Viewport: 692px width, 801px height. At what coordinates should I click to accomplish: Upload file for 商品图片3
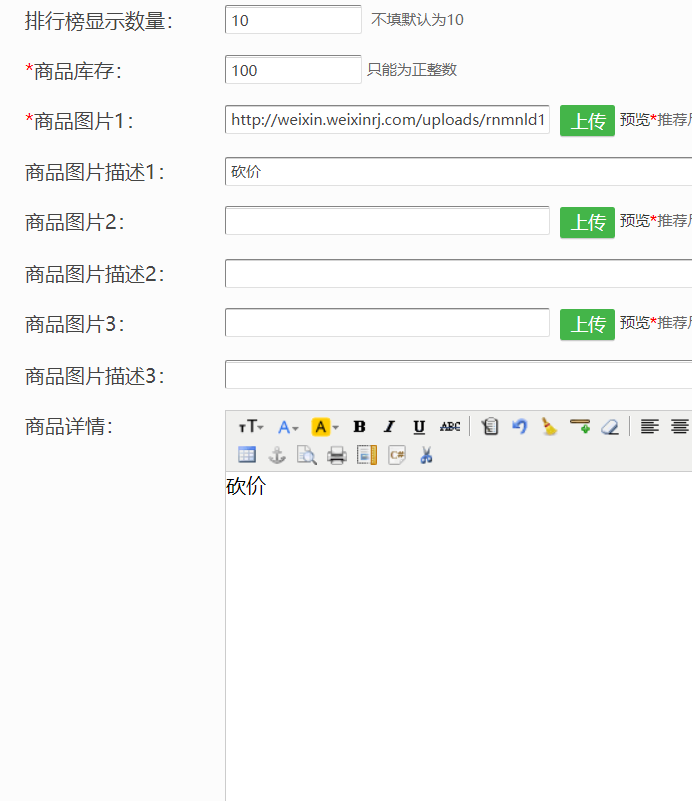[x=587, y=324]
